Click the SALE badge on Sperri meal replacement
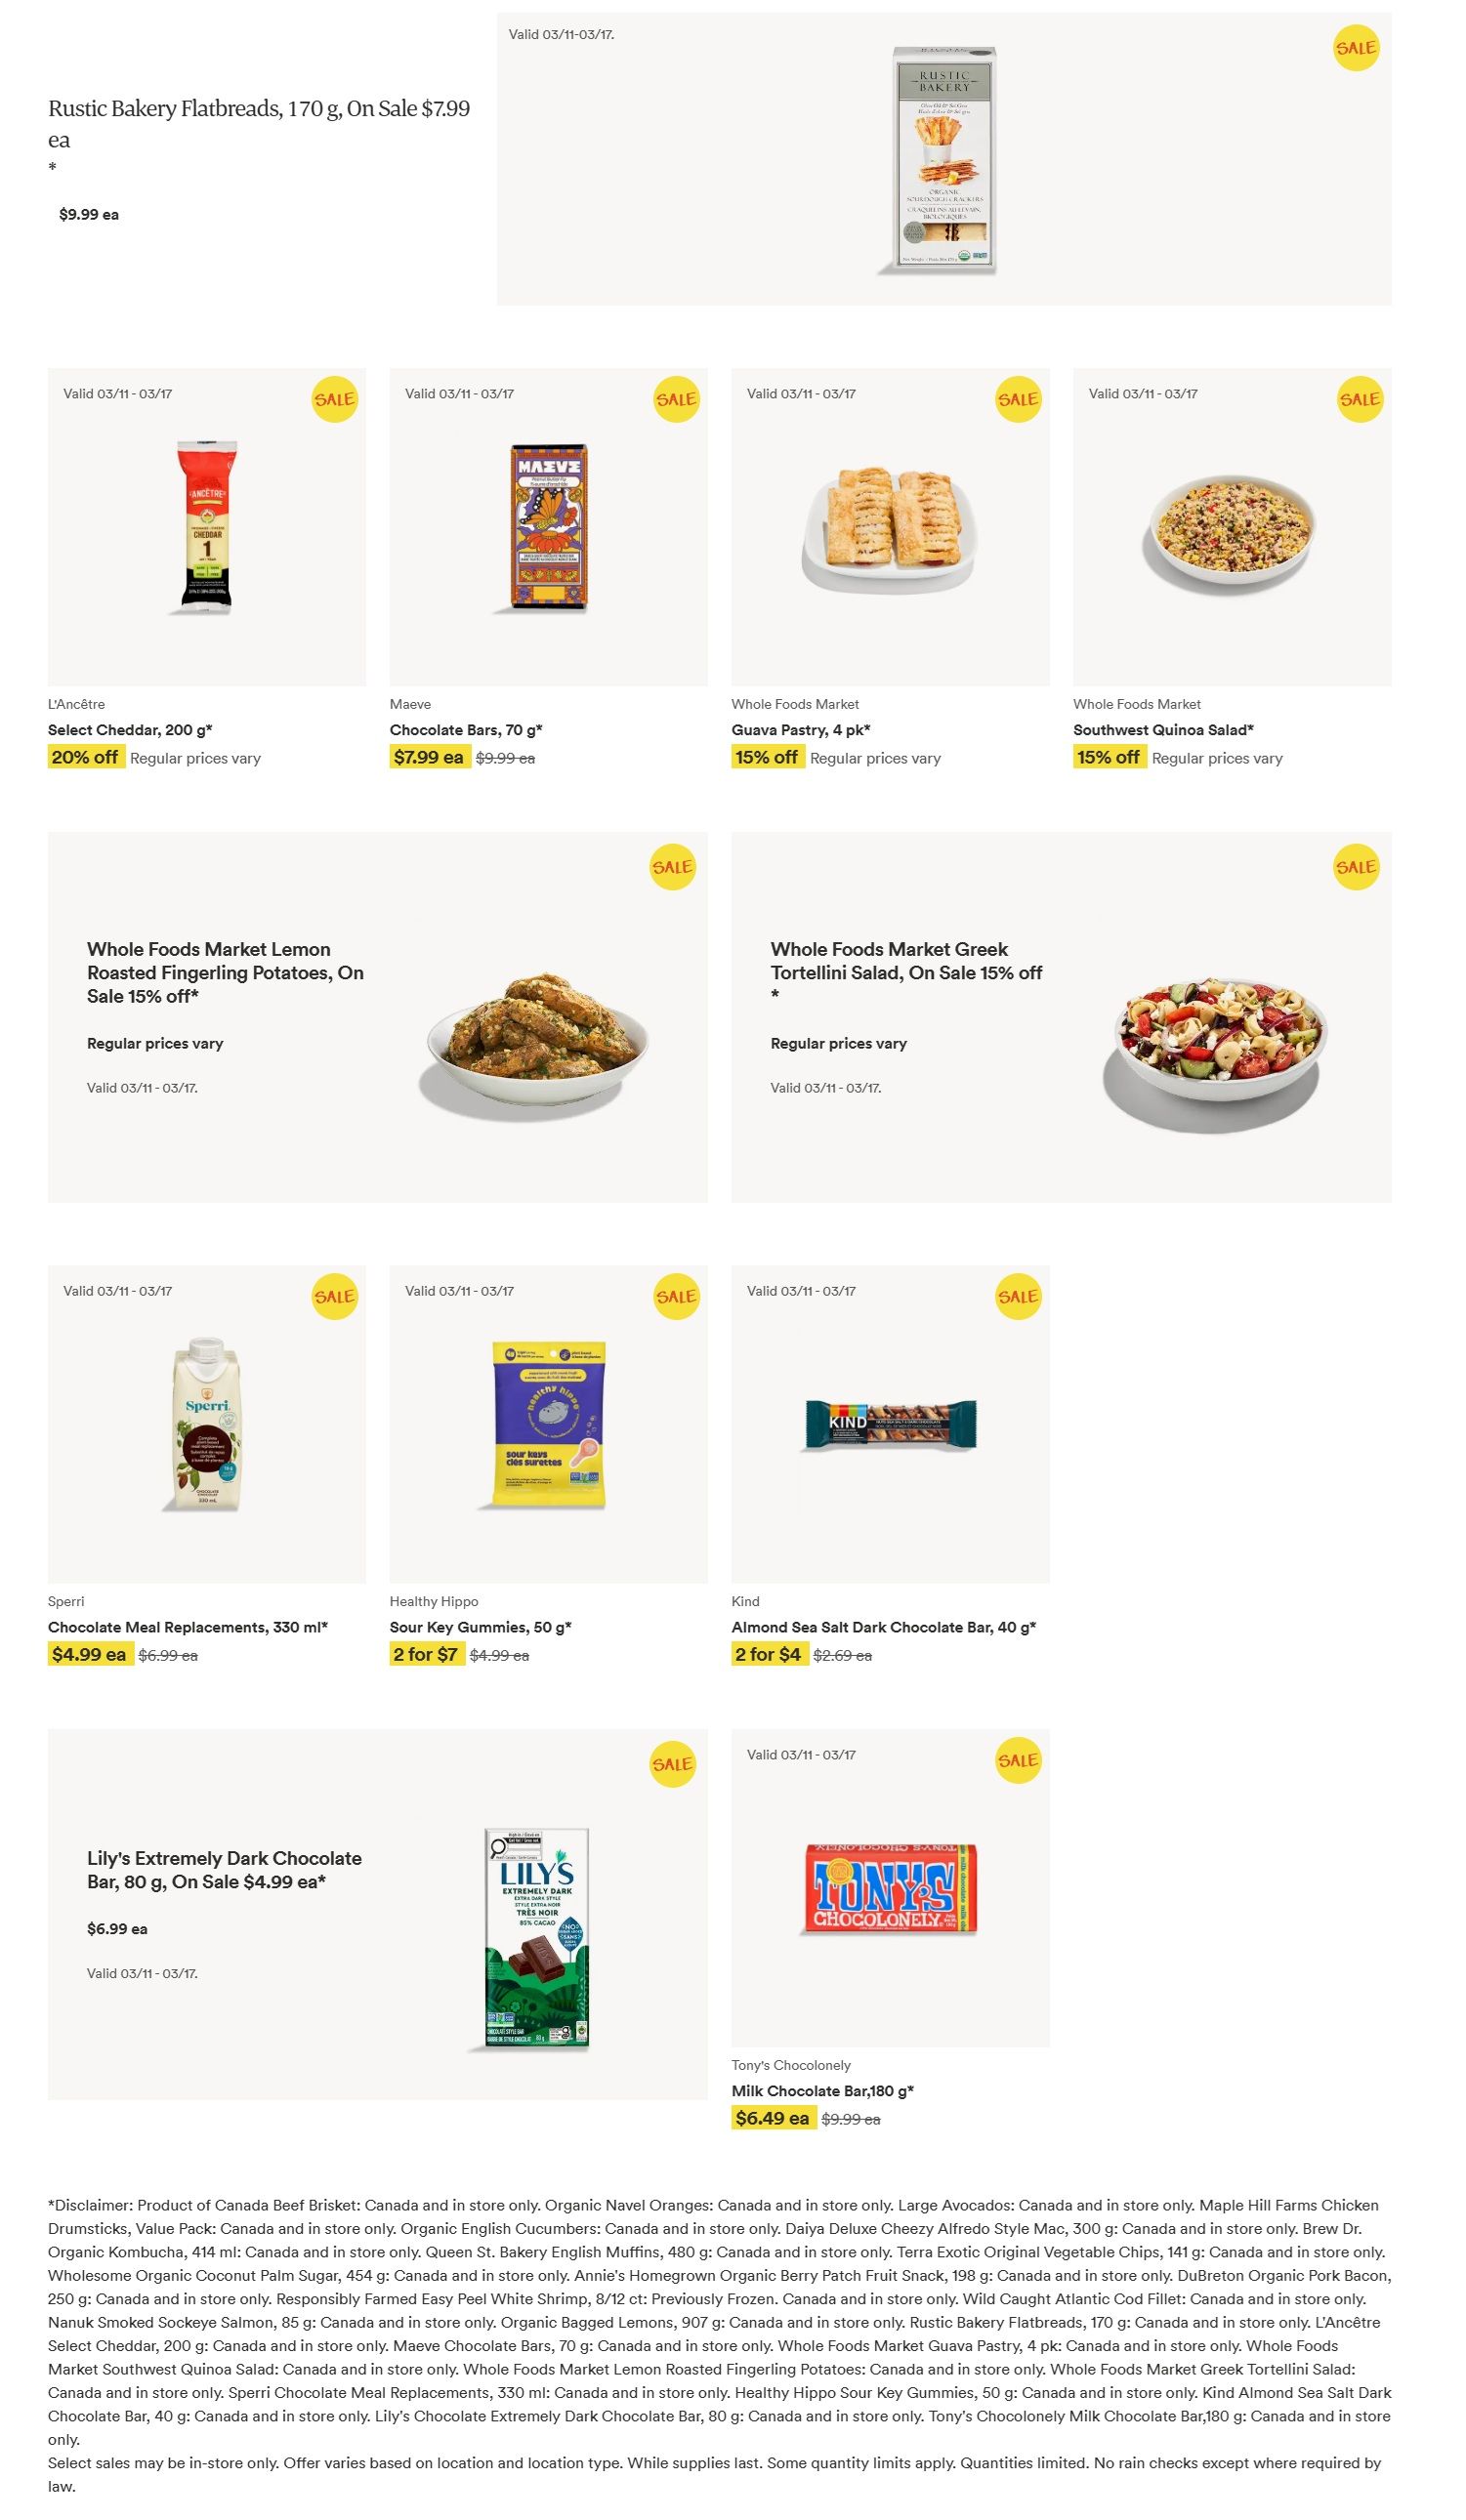This screenshot has height=2520, width=1466. click(334, 1296)
